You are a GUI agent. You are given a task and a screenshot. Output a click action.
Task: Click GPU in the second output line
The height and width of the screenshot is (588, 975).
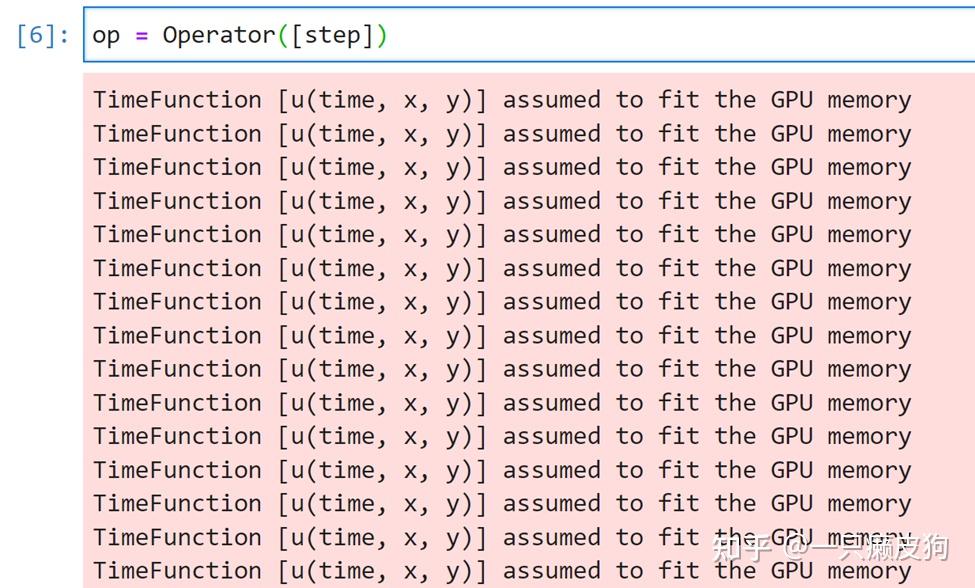791,134
